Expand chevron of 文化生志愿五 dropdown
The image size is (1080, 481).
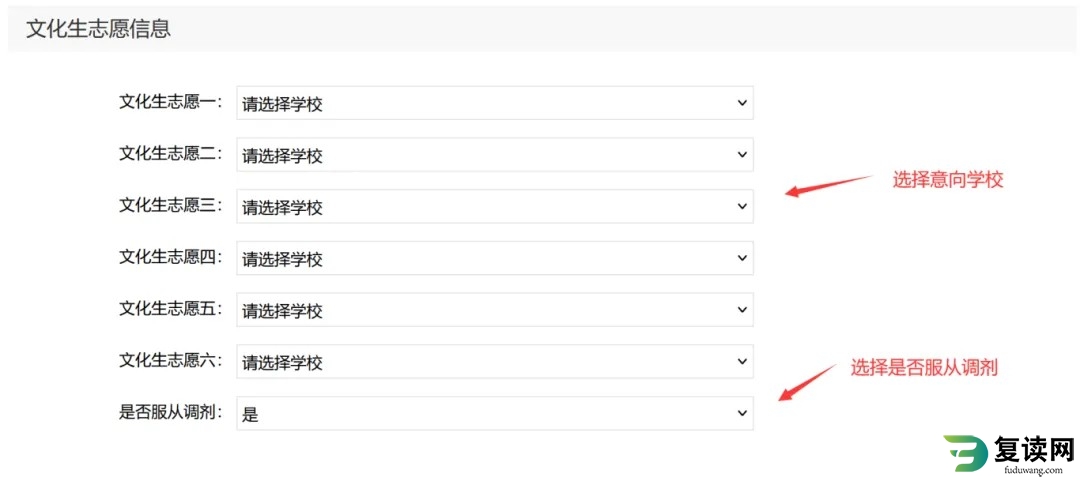point(742,309)
